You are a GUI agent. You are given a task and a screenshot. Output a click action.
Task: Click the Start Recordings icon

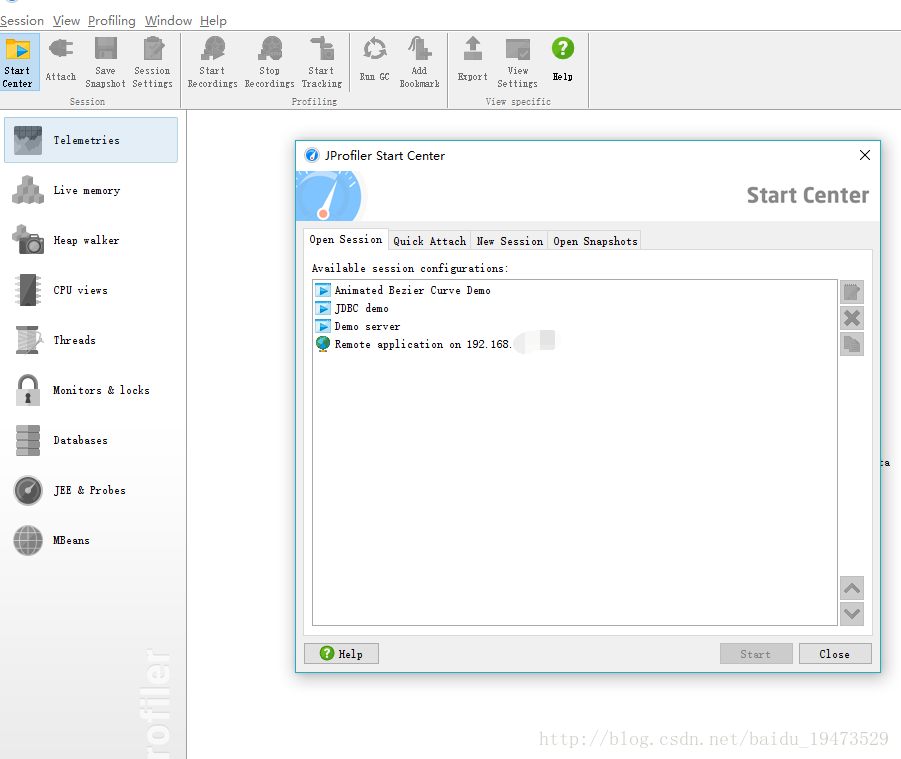click(213, 48)
